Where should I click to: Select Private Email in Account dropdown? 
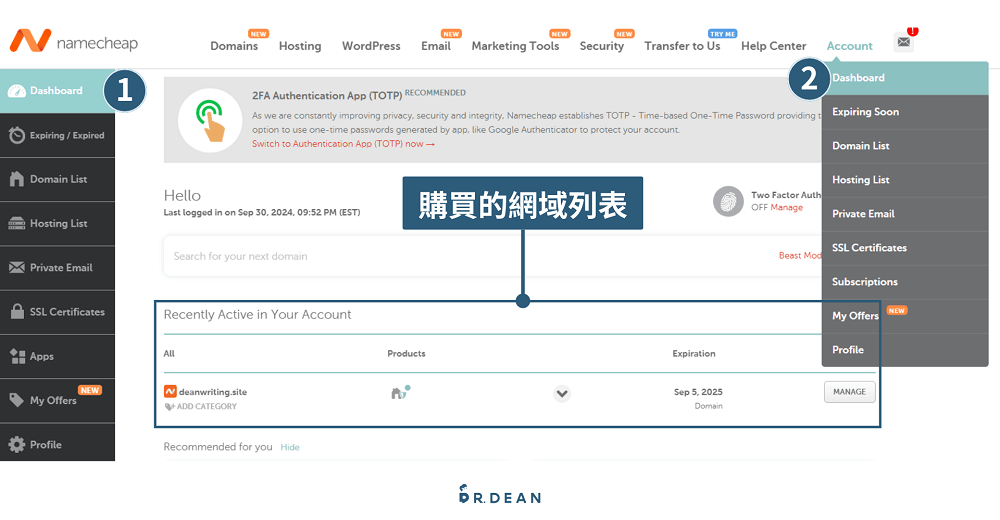(905, 214)
